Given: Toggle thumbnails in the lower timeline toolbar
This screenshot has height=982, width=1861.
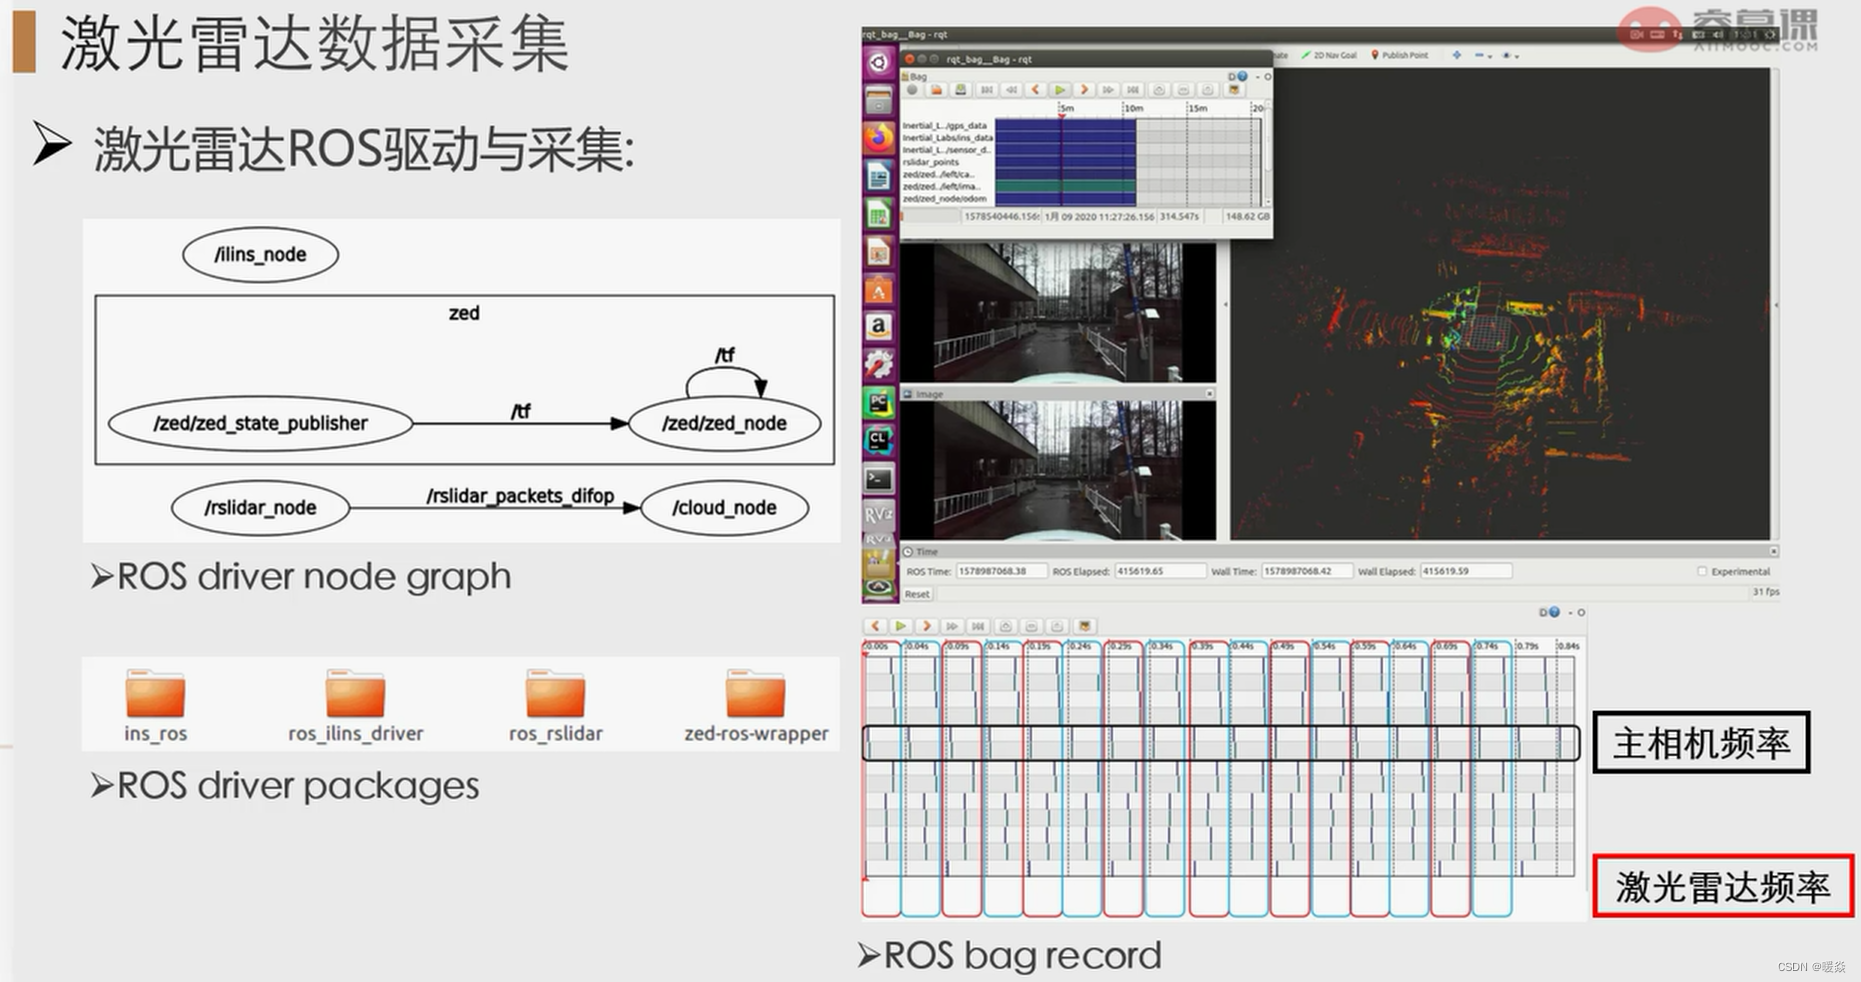Looking at the screenshot, I should [x=1084, y=626].
